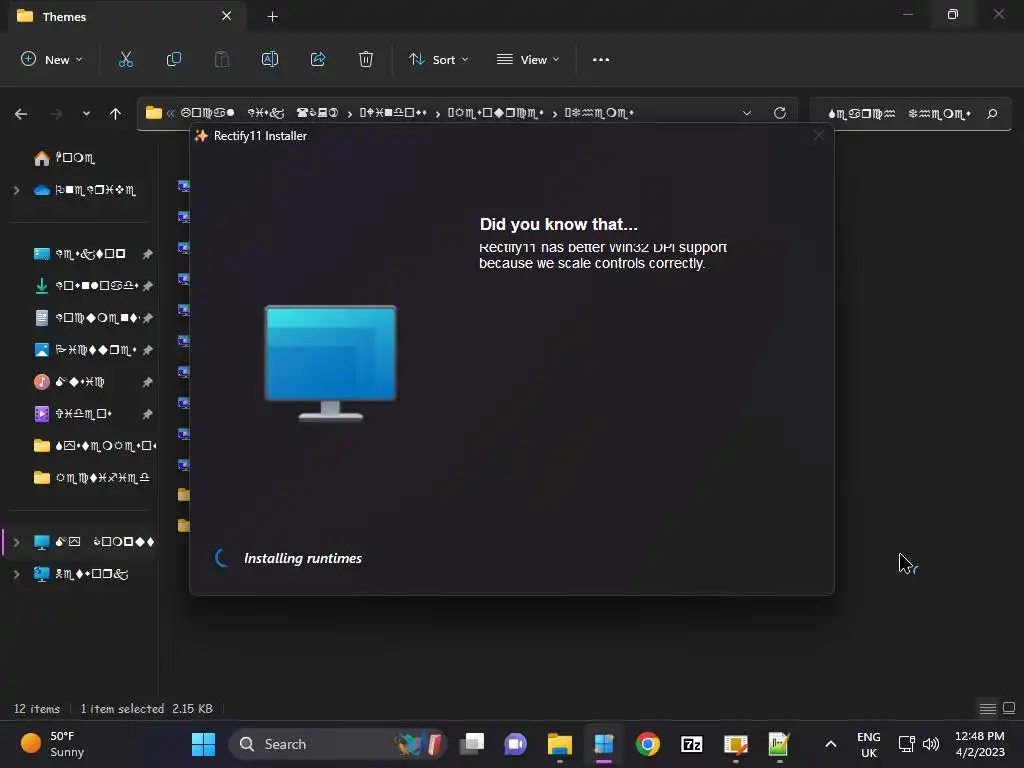Click the volume speaker tray icon
Image resolution: width=1024 pixels, height=768 pixels.
click(931, 744)
